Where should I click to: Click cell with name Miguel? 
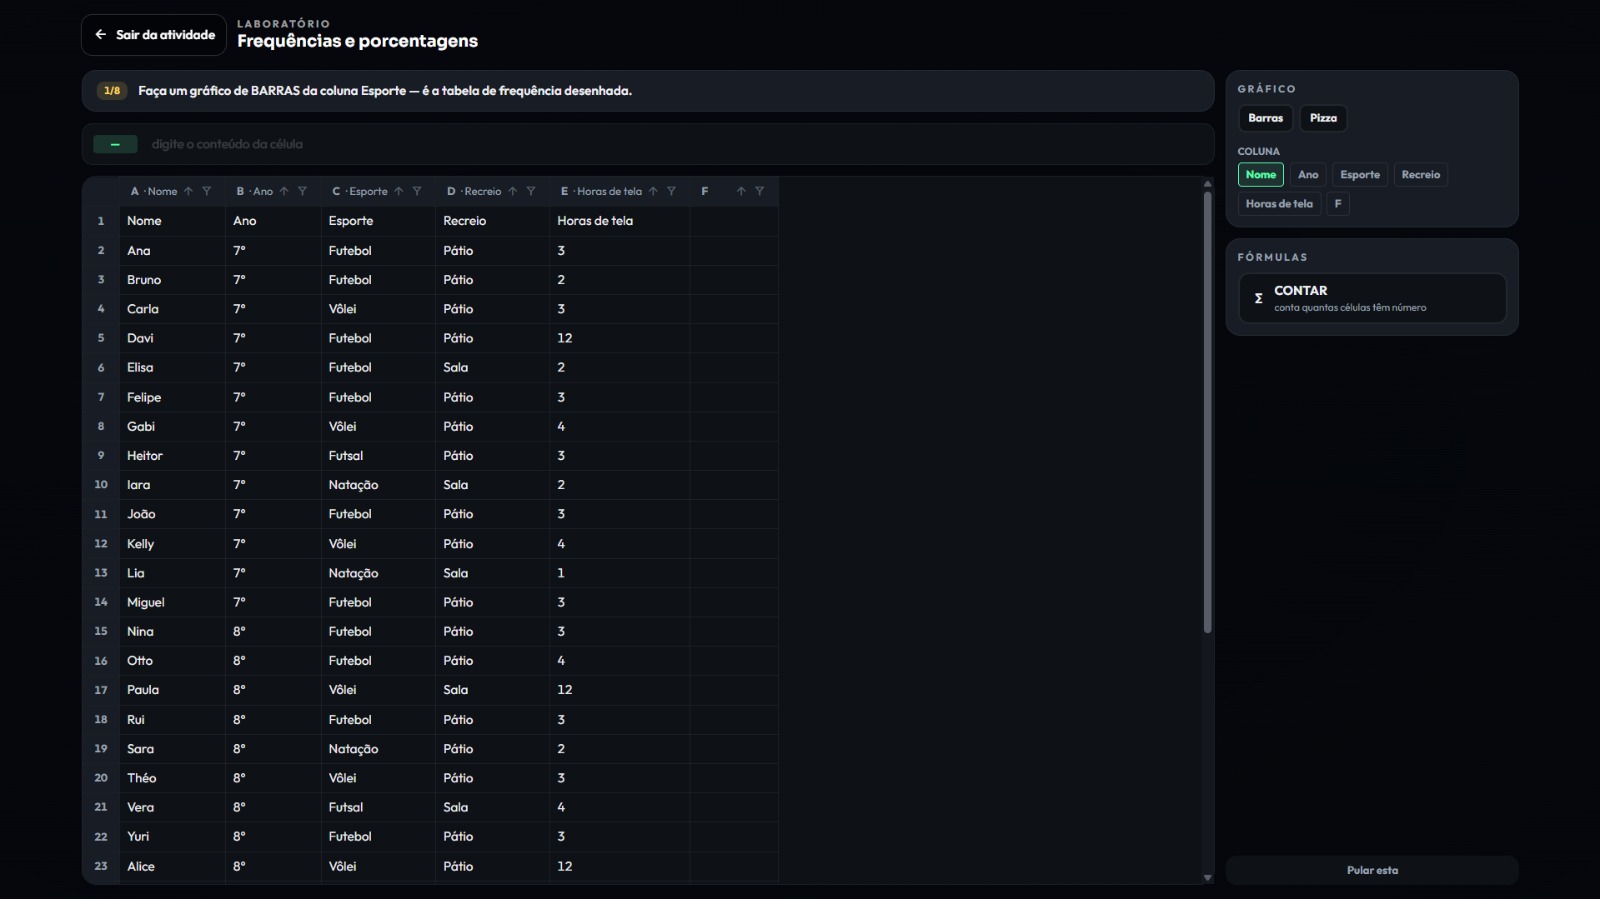(172, 602)
